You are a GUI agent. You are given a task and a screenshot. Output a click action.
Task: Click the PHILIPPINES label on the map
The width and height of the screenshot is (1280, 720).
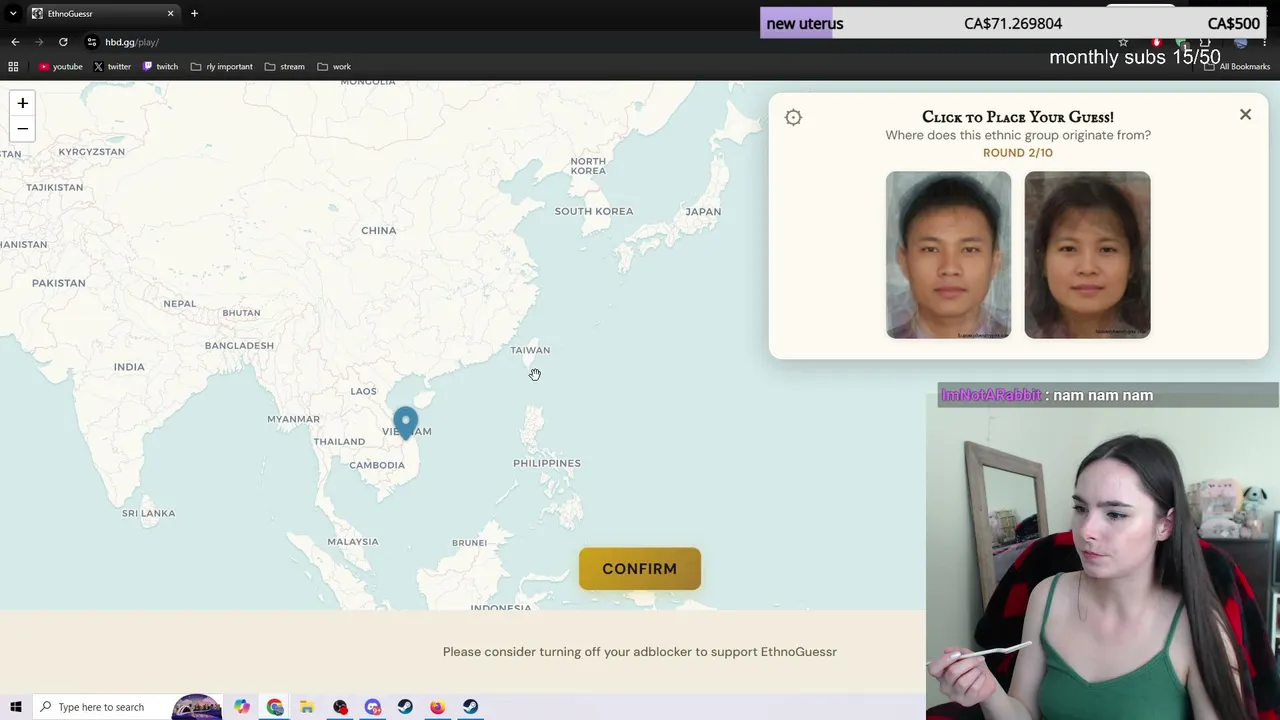(547, 463)
